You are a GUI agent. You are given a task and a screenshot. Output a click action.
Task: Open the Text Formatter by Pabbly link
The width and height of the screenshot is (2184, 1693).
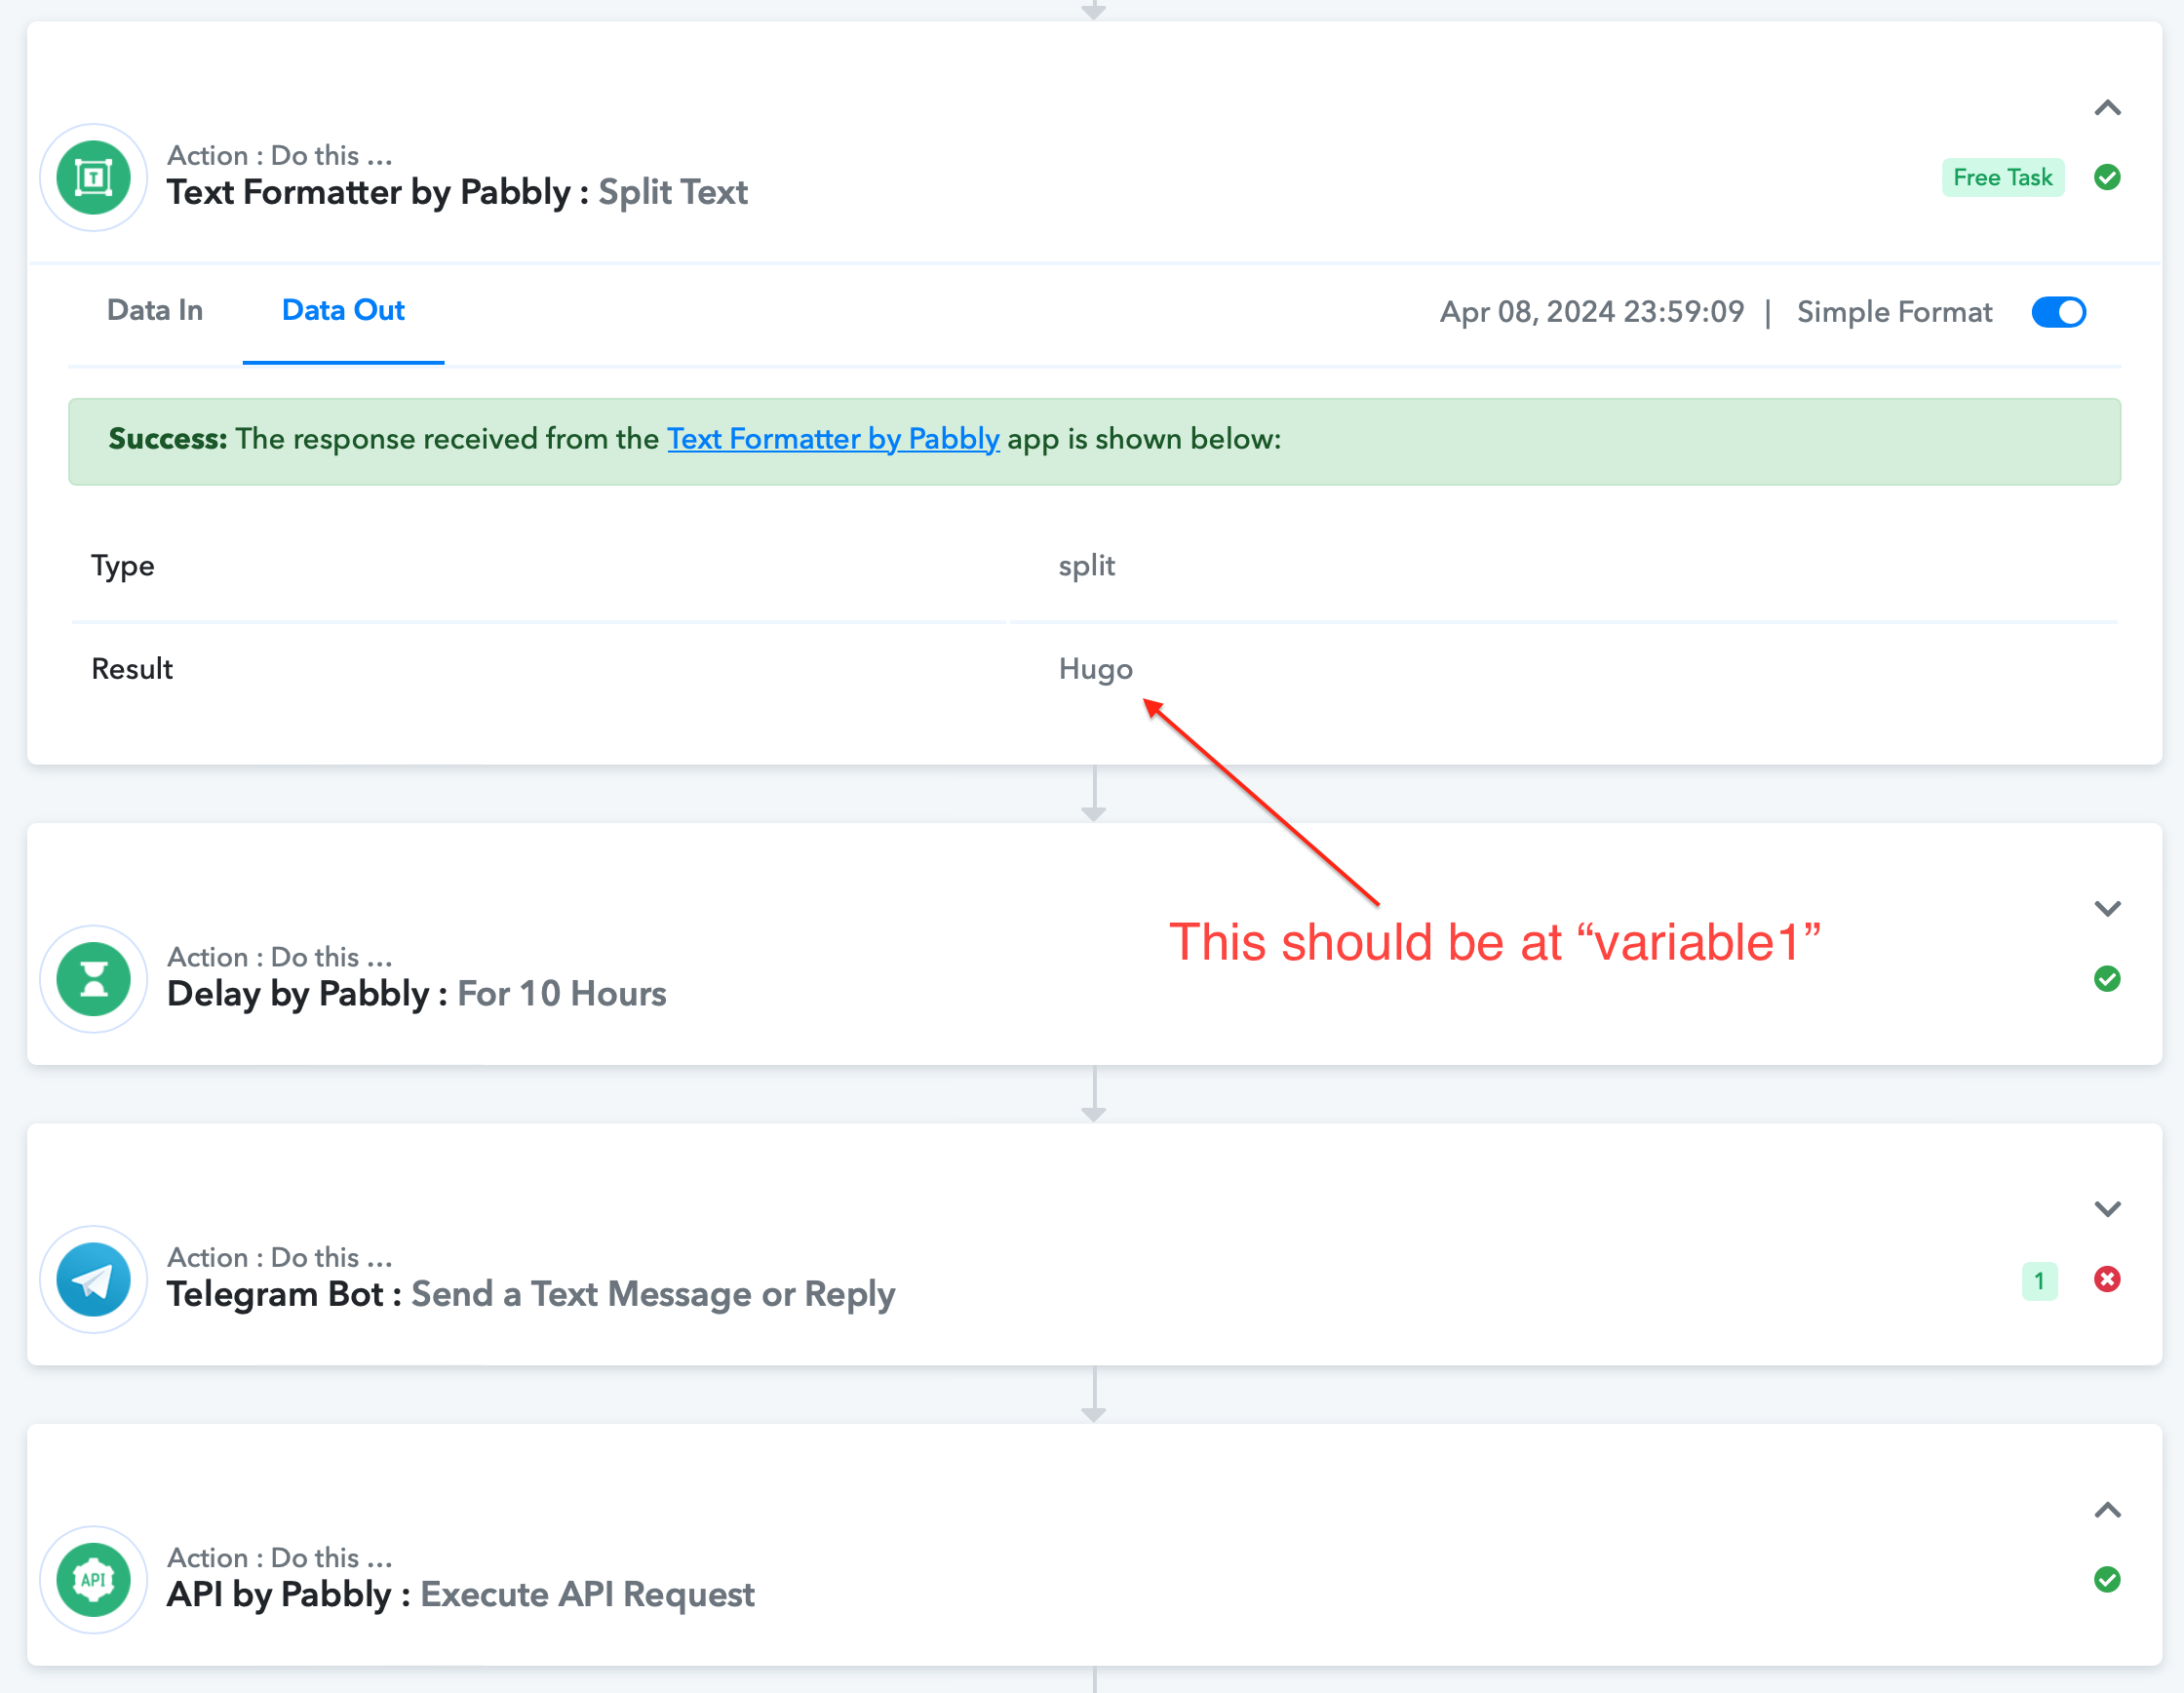(833, 439)
